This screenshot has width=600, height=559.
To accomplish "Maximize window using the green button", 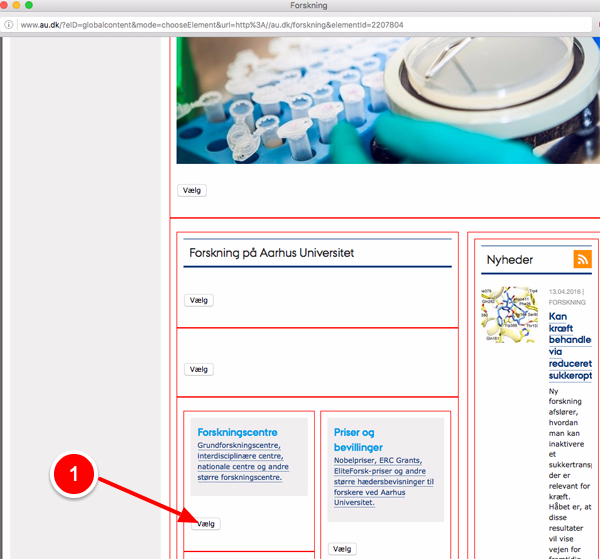I will (45, 6).
